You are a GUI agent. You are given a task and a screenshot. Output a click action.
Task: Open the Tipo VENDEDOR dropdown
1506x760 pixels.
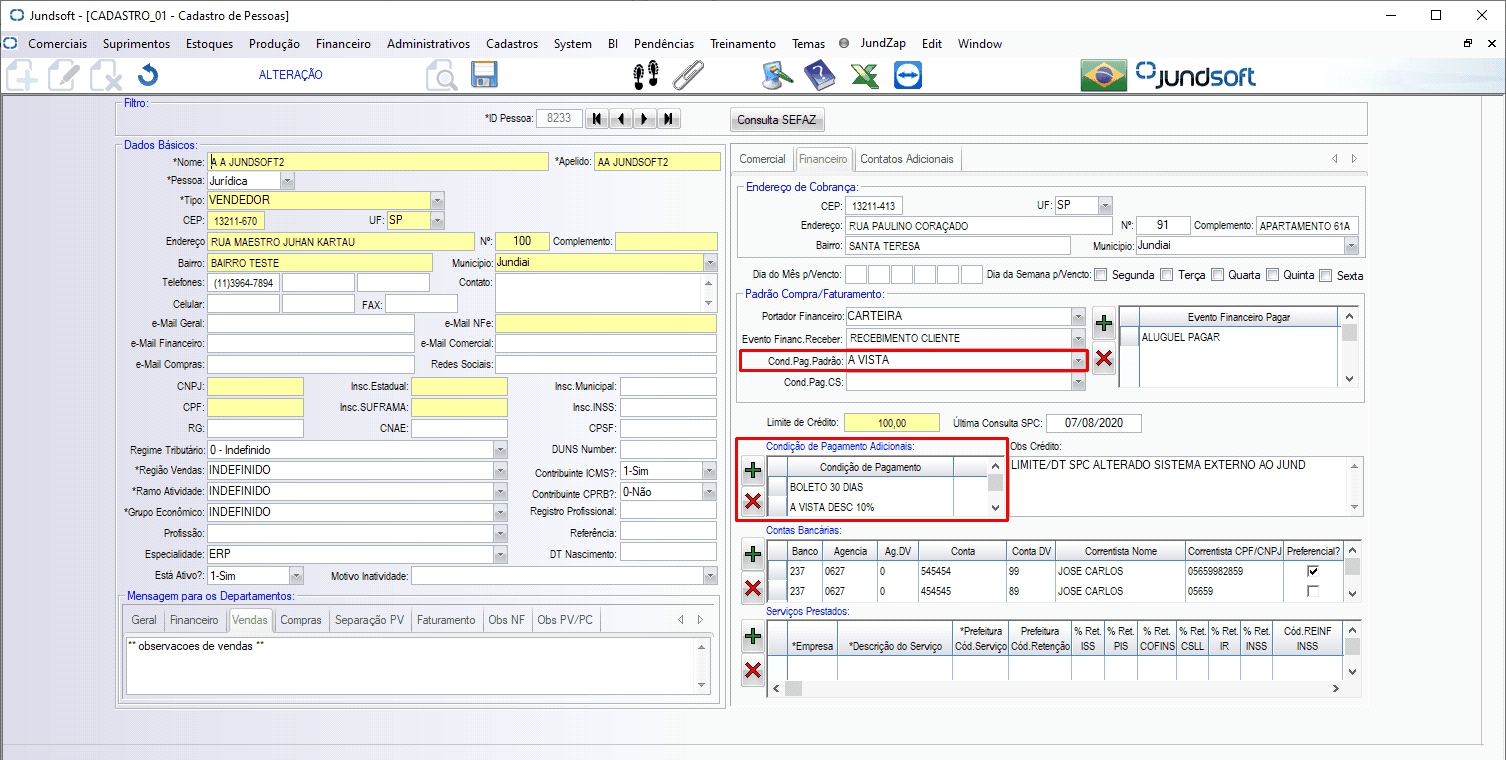tap(436, 200)
